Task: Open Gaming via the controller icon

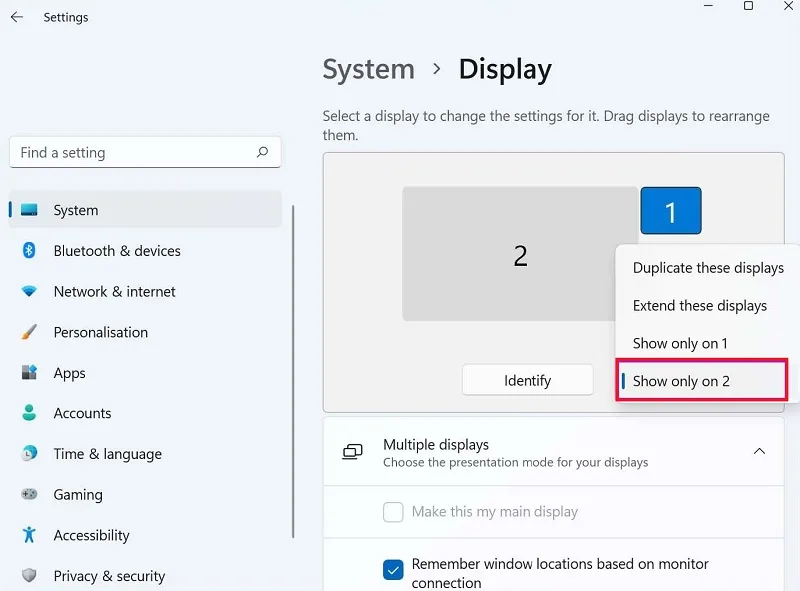Action: (x=29, y=494)
